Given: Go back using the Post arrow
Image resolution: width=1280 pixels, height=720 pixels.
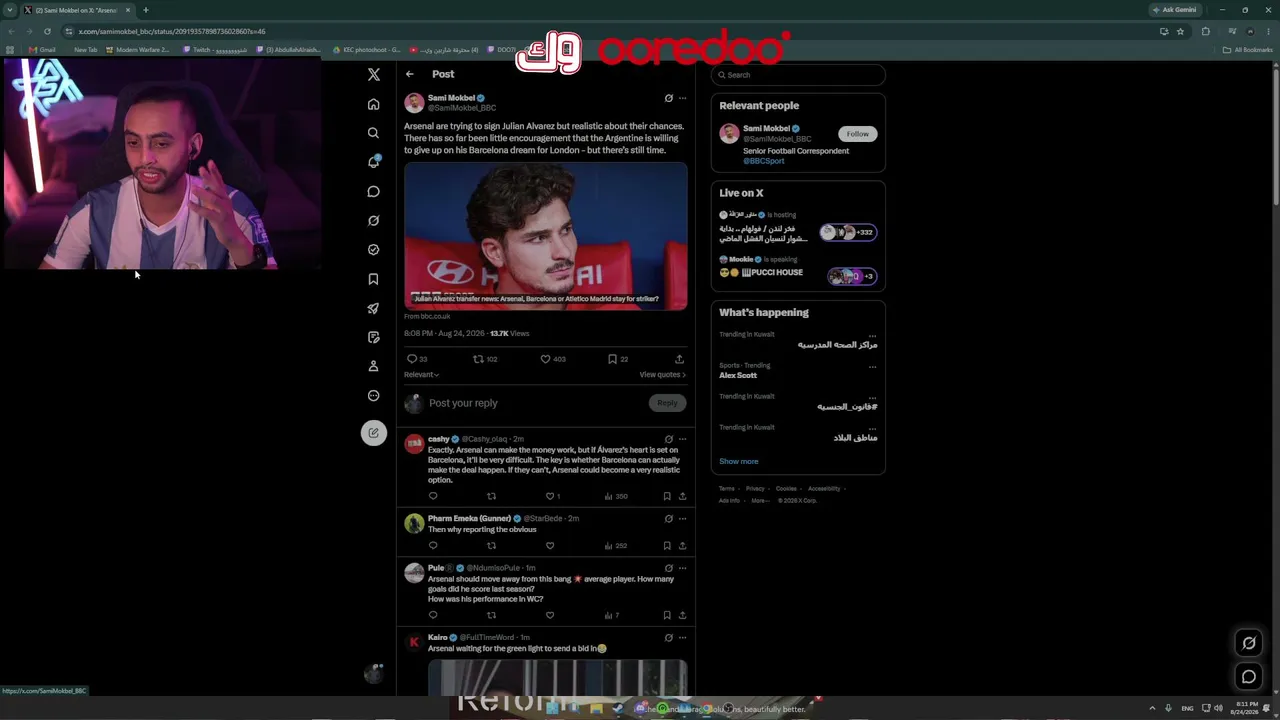Looking at the screenshot, I should (409, 74).
